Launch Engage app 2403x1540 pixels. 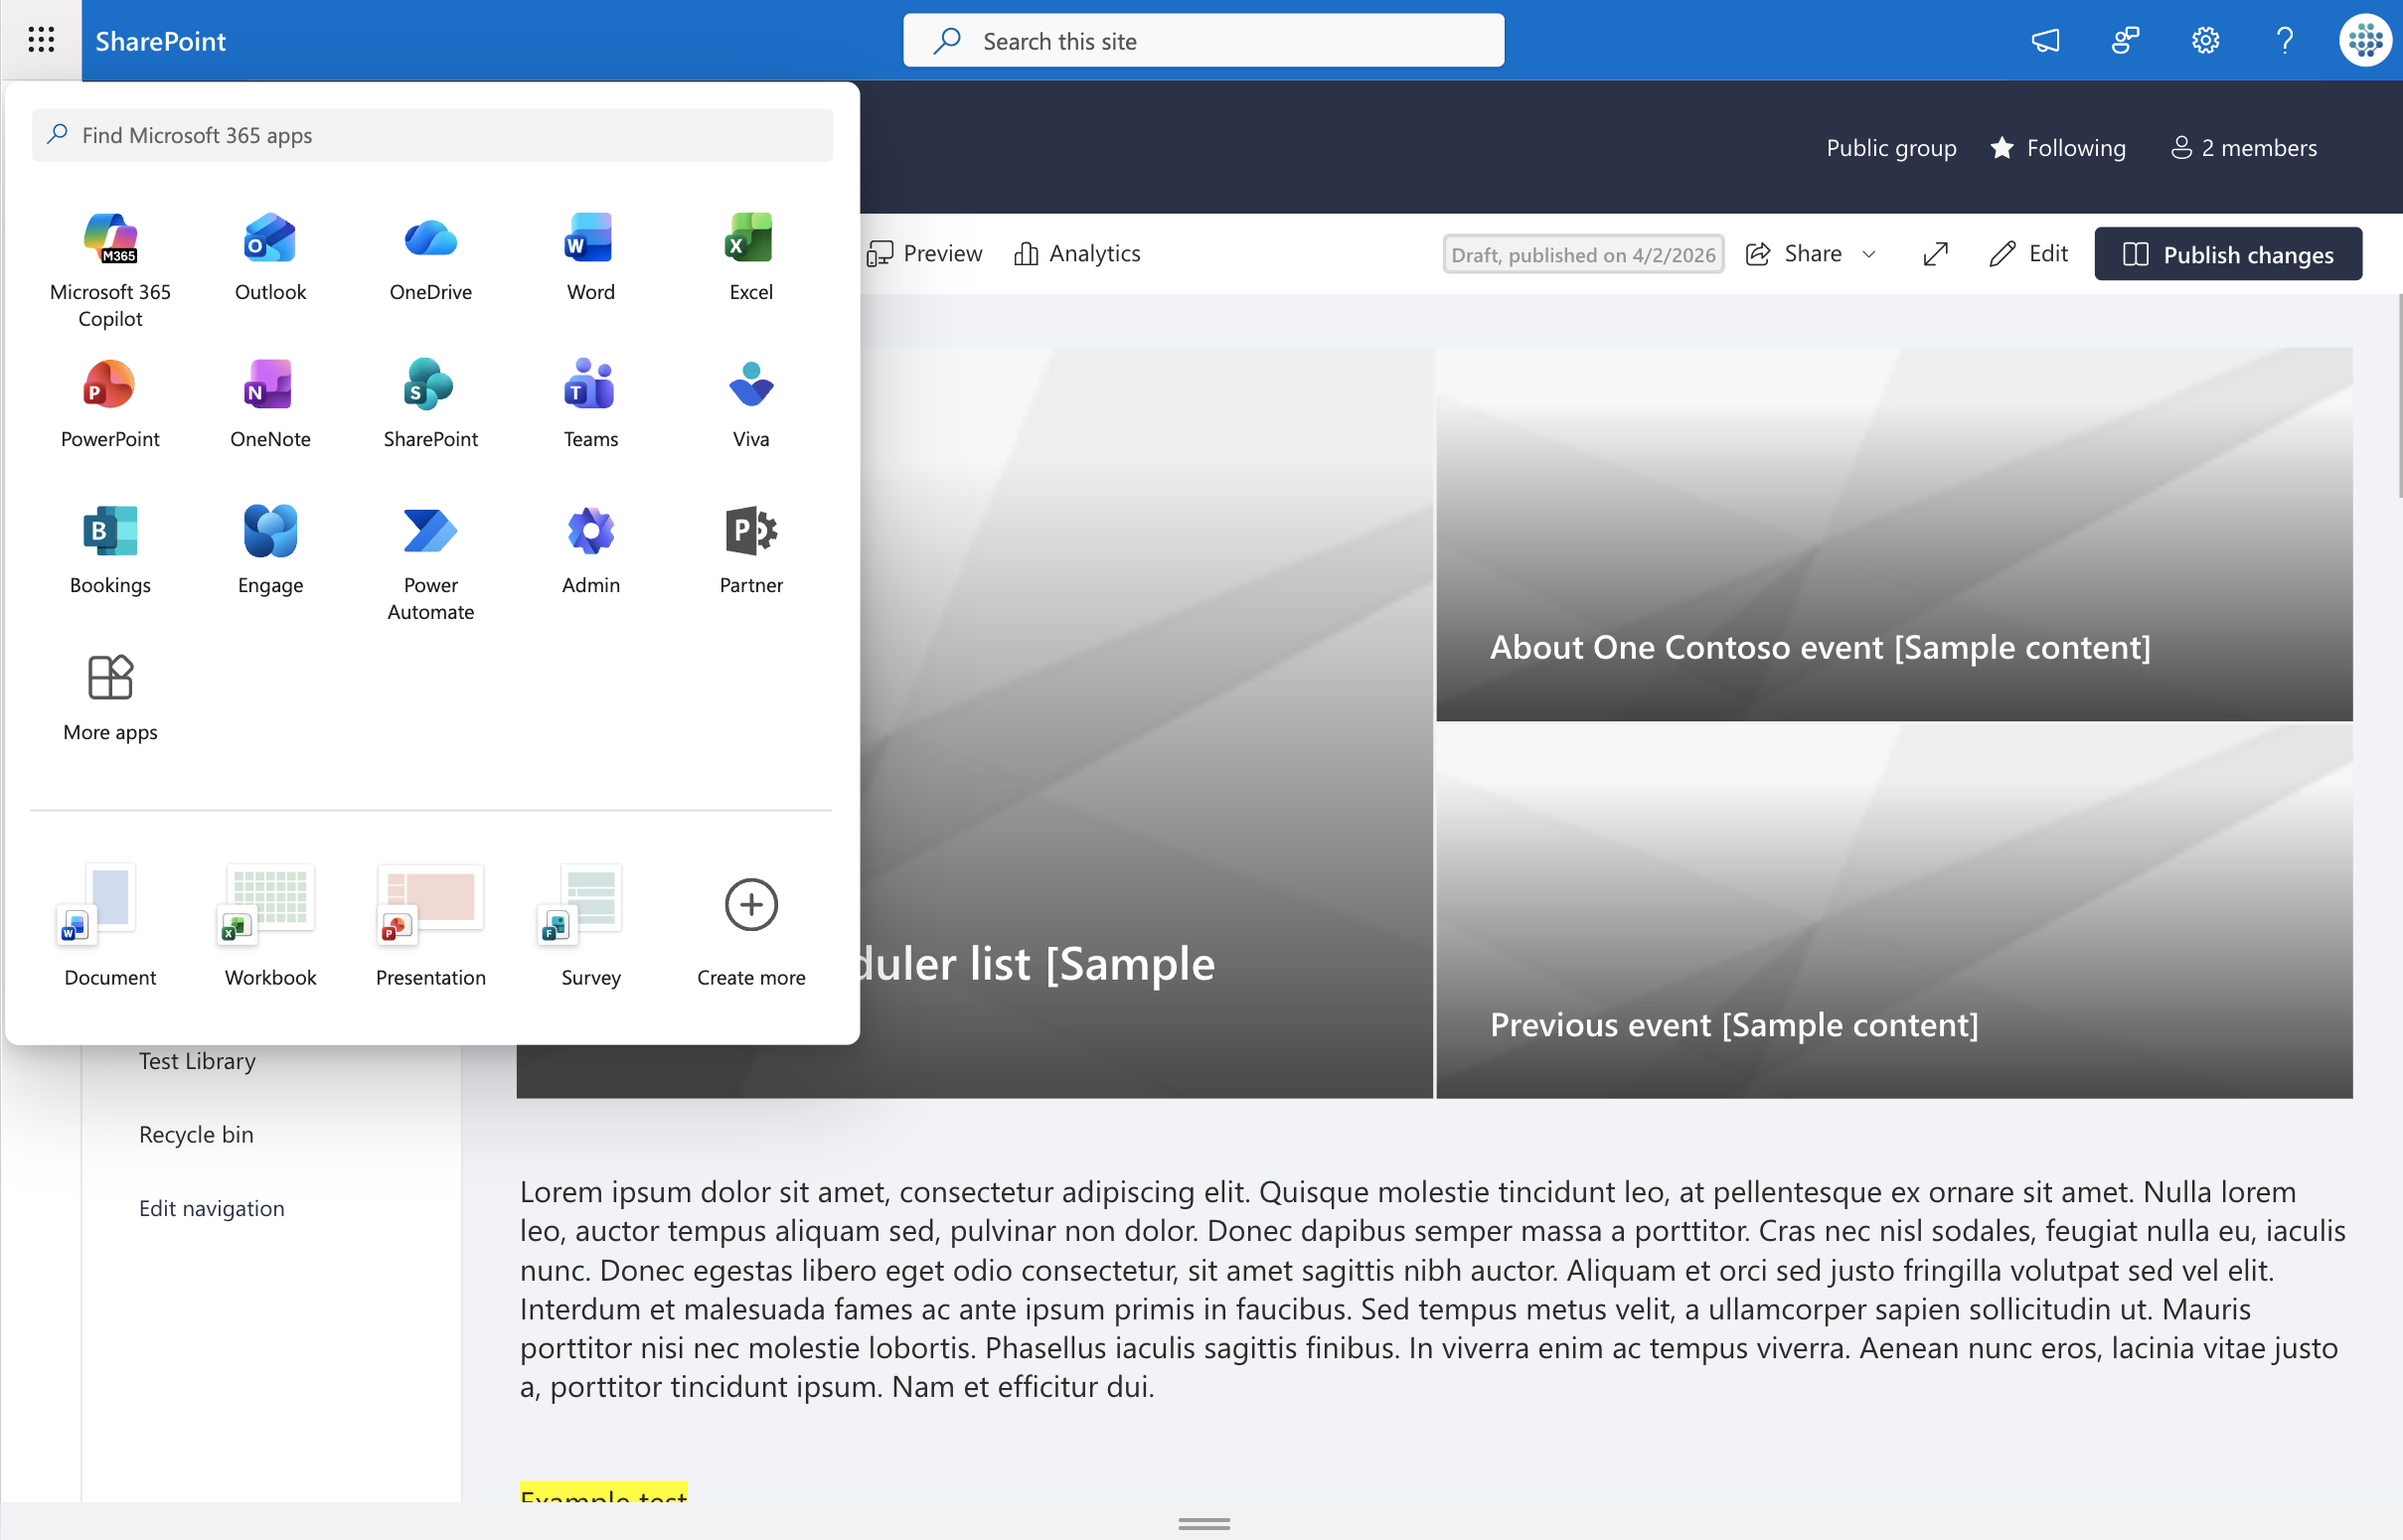pyautogui.click(x=270, y=549)
